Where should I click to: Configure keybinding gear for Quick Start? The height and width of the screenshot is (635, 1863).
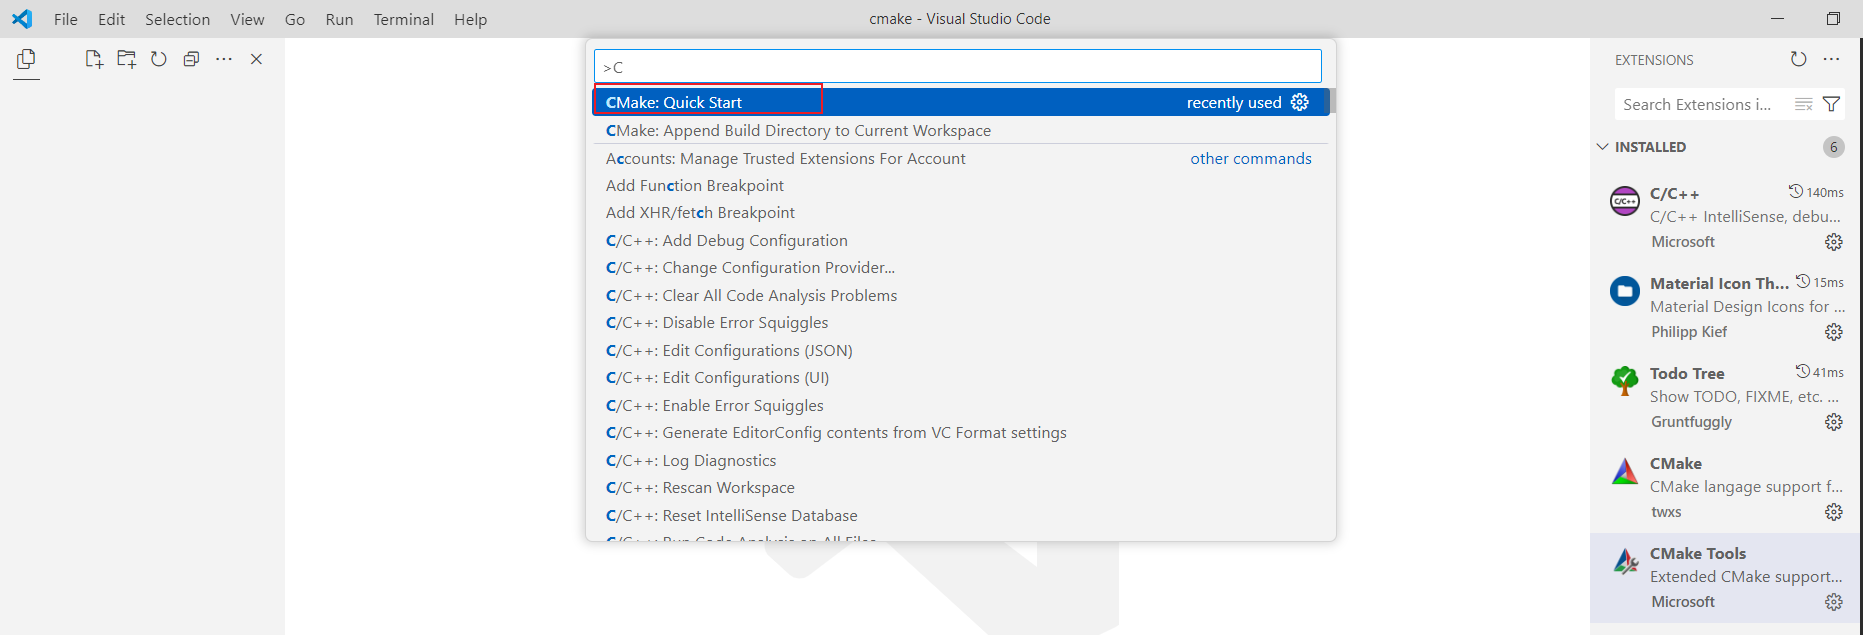pos(1300,102)
